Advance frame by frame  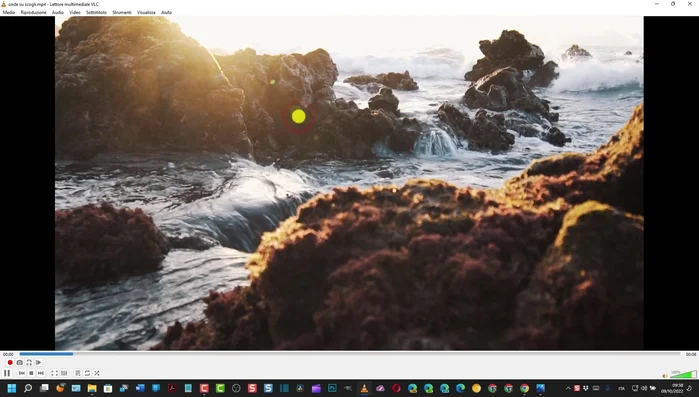pyautogui.click(x=39, y=363)
